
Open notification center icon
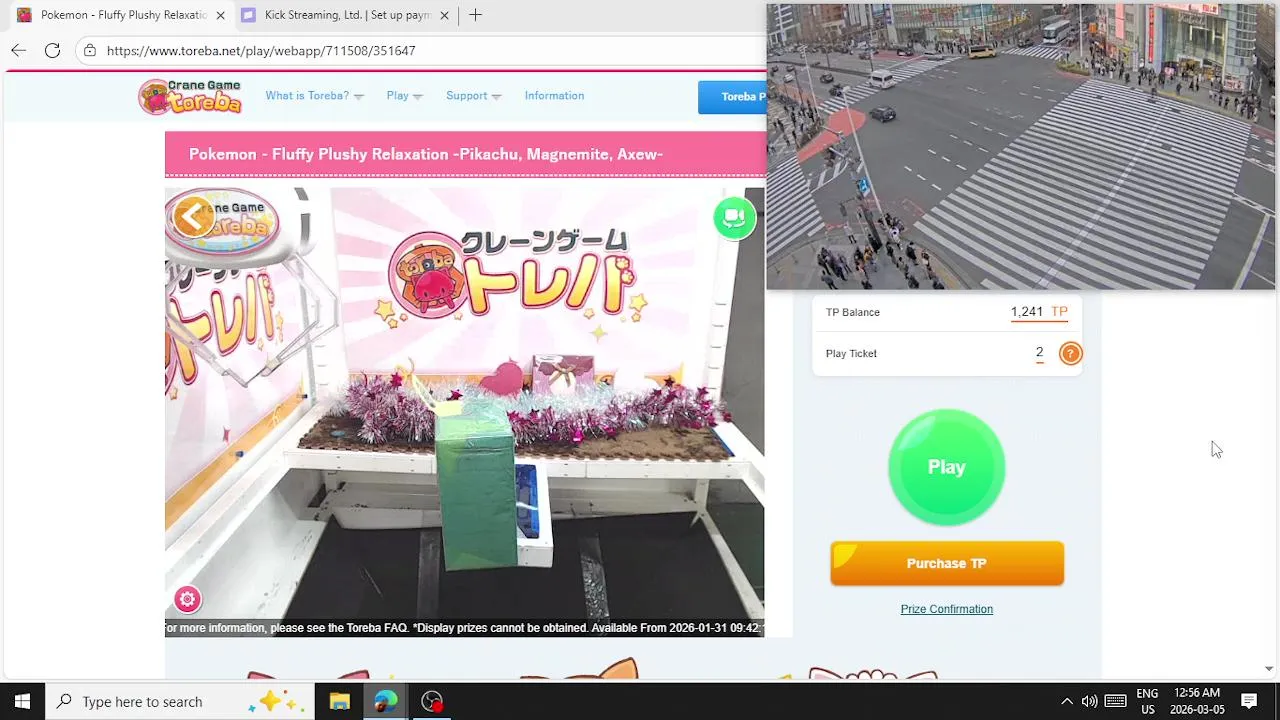pyautogui.click(x=1249, y=701)
